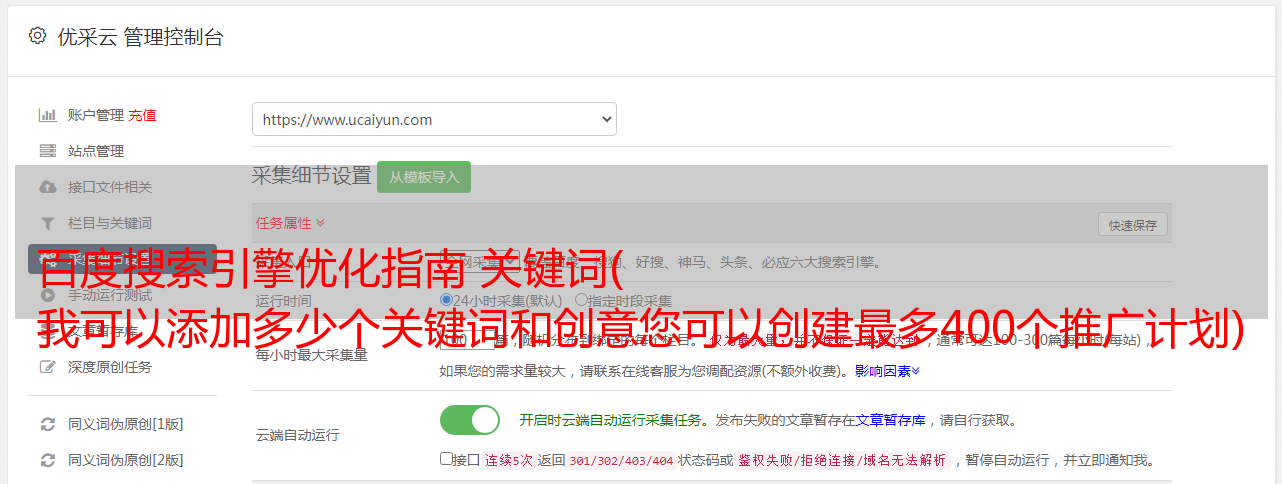
Task: Click the 采集细节设置 heading
Action: pyautogui.click(x=312, y=176)
